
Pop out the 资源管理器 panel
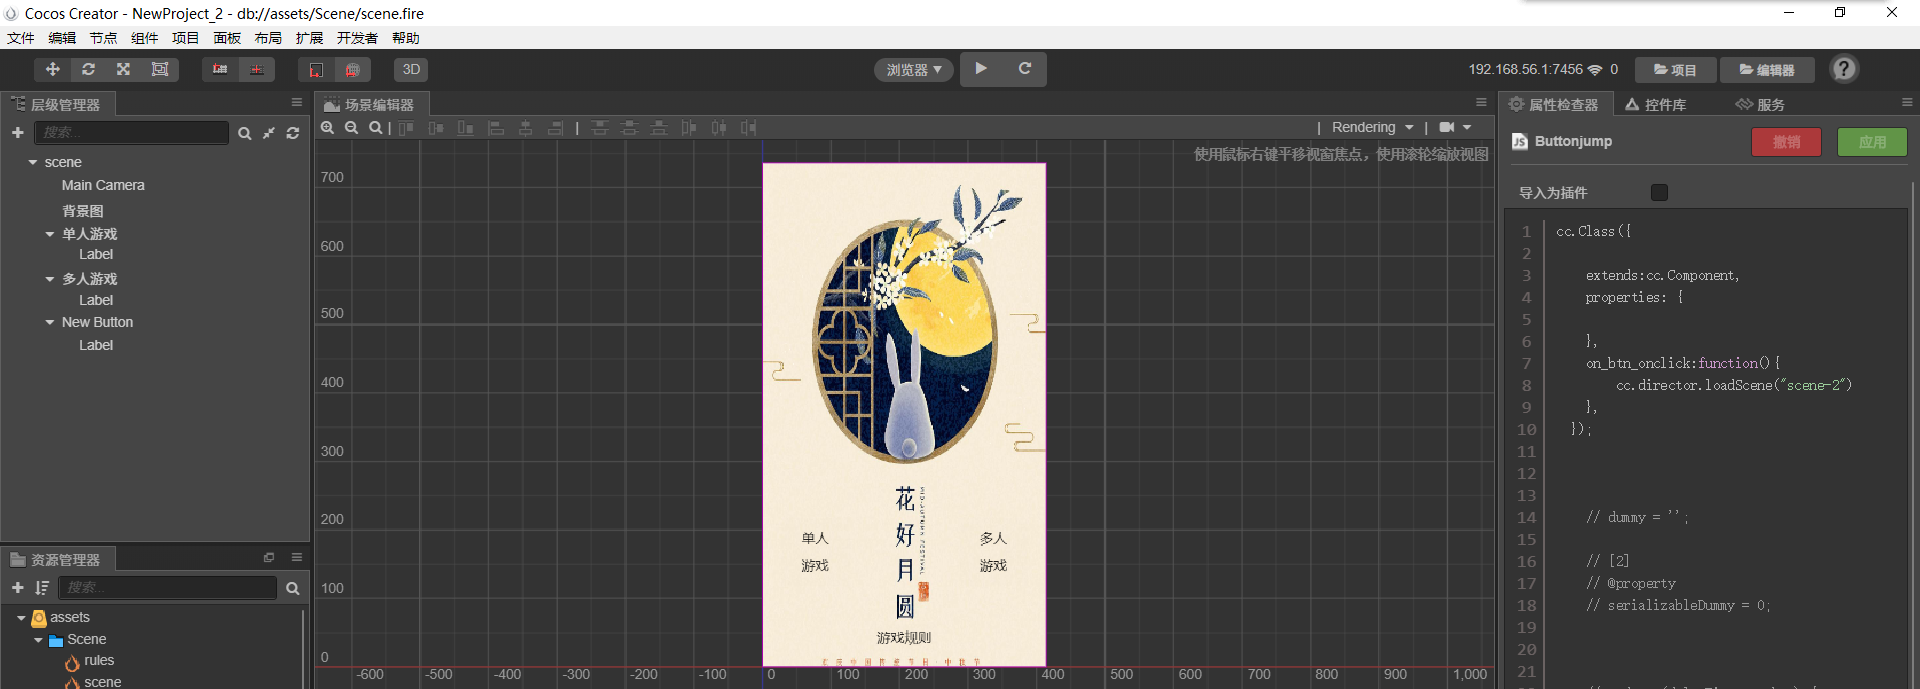(269, 557)
